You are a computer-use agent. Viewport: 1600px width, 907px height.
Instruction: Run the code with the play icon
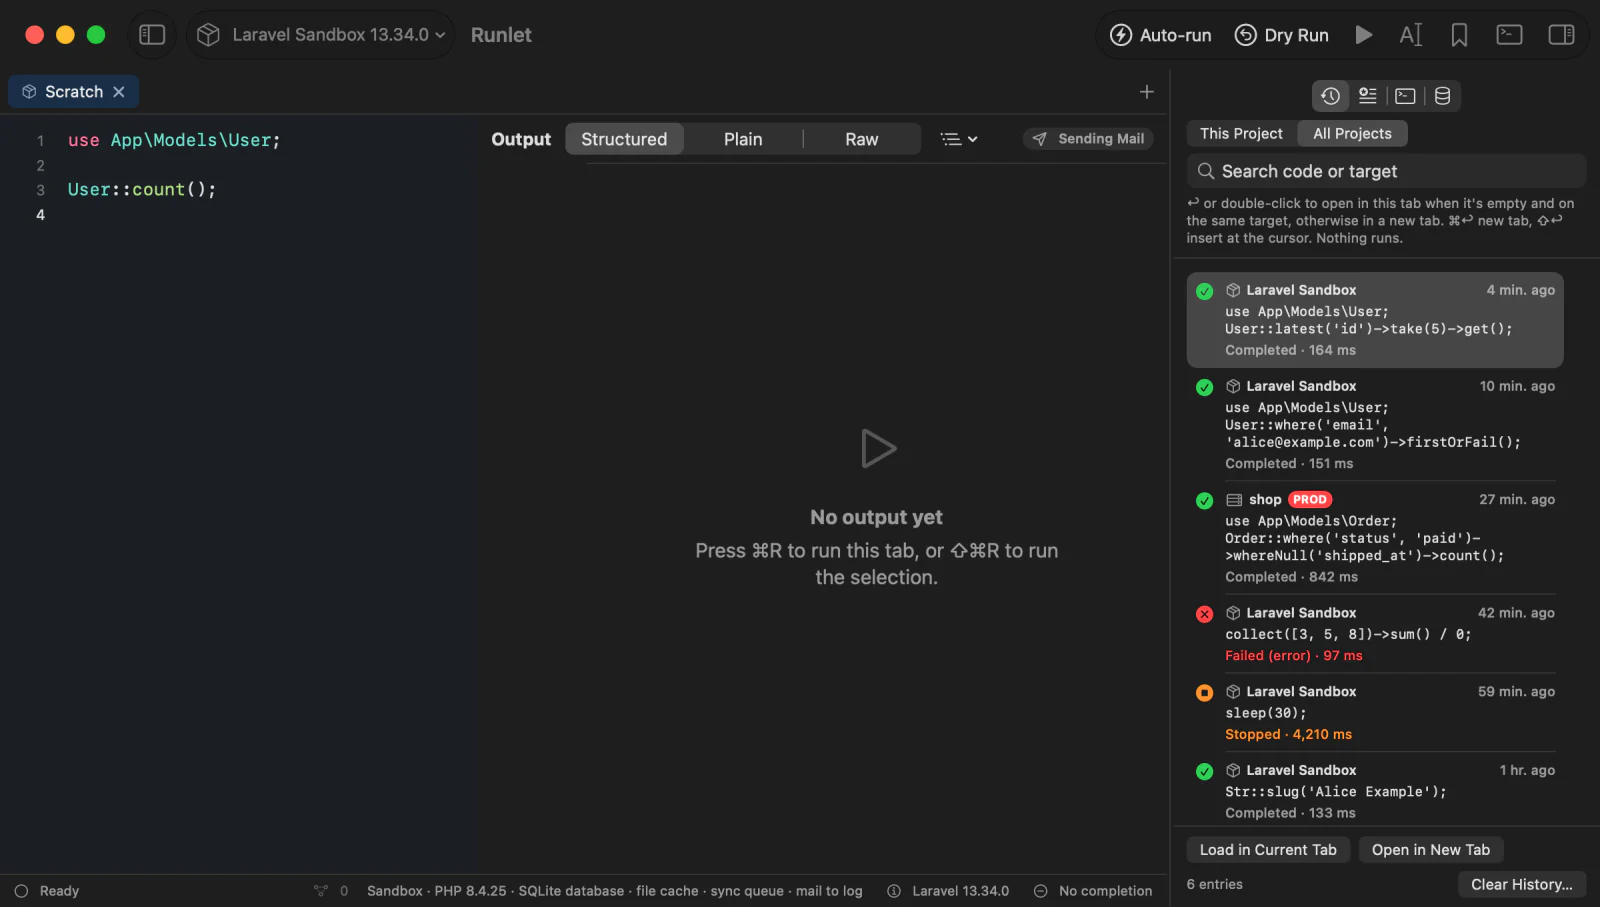(x=1363, y=35)
